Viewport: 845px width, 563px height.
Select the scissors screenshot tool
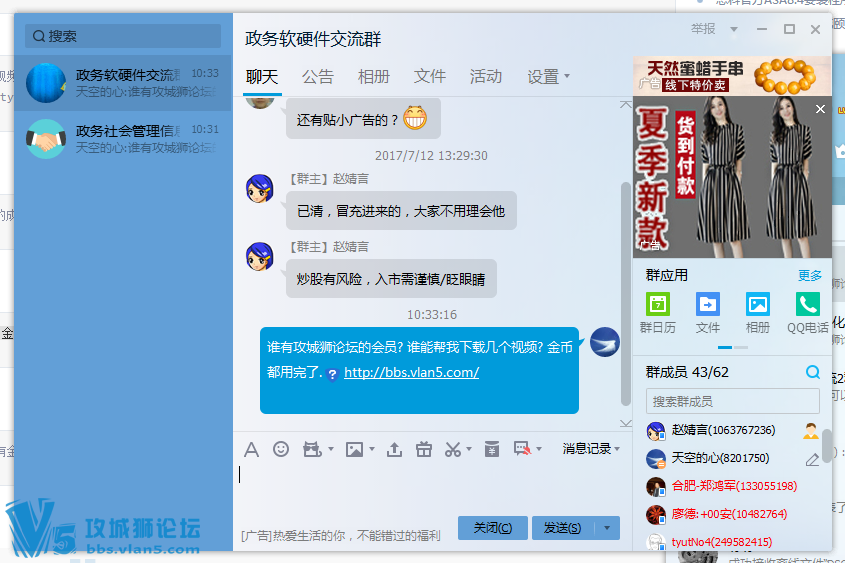point(453,449)
